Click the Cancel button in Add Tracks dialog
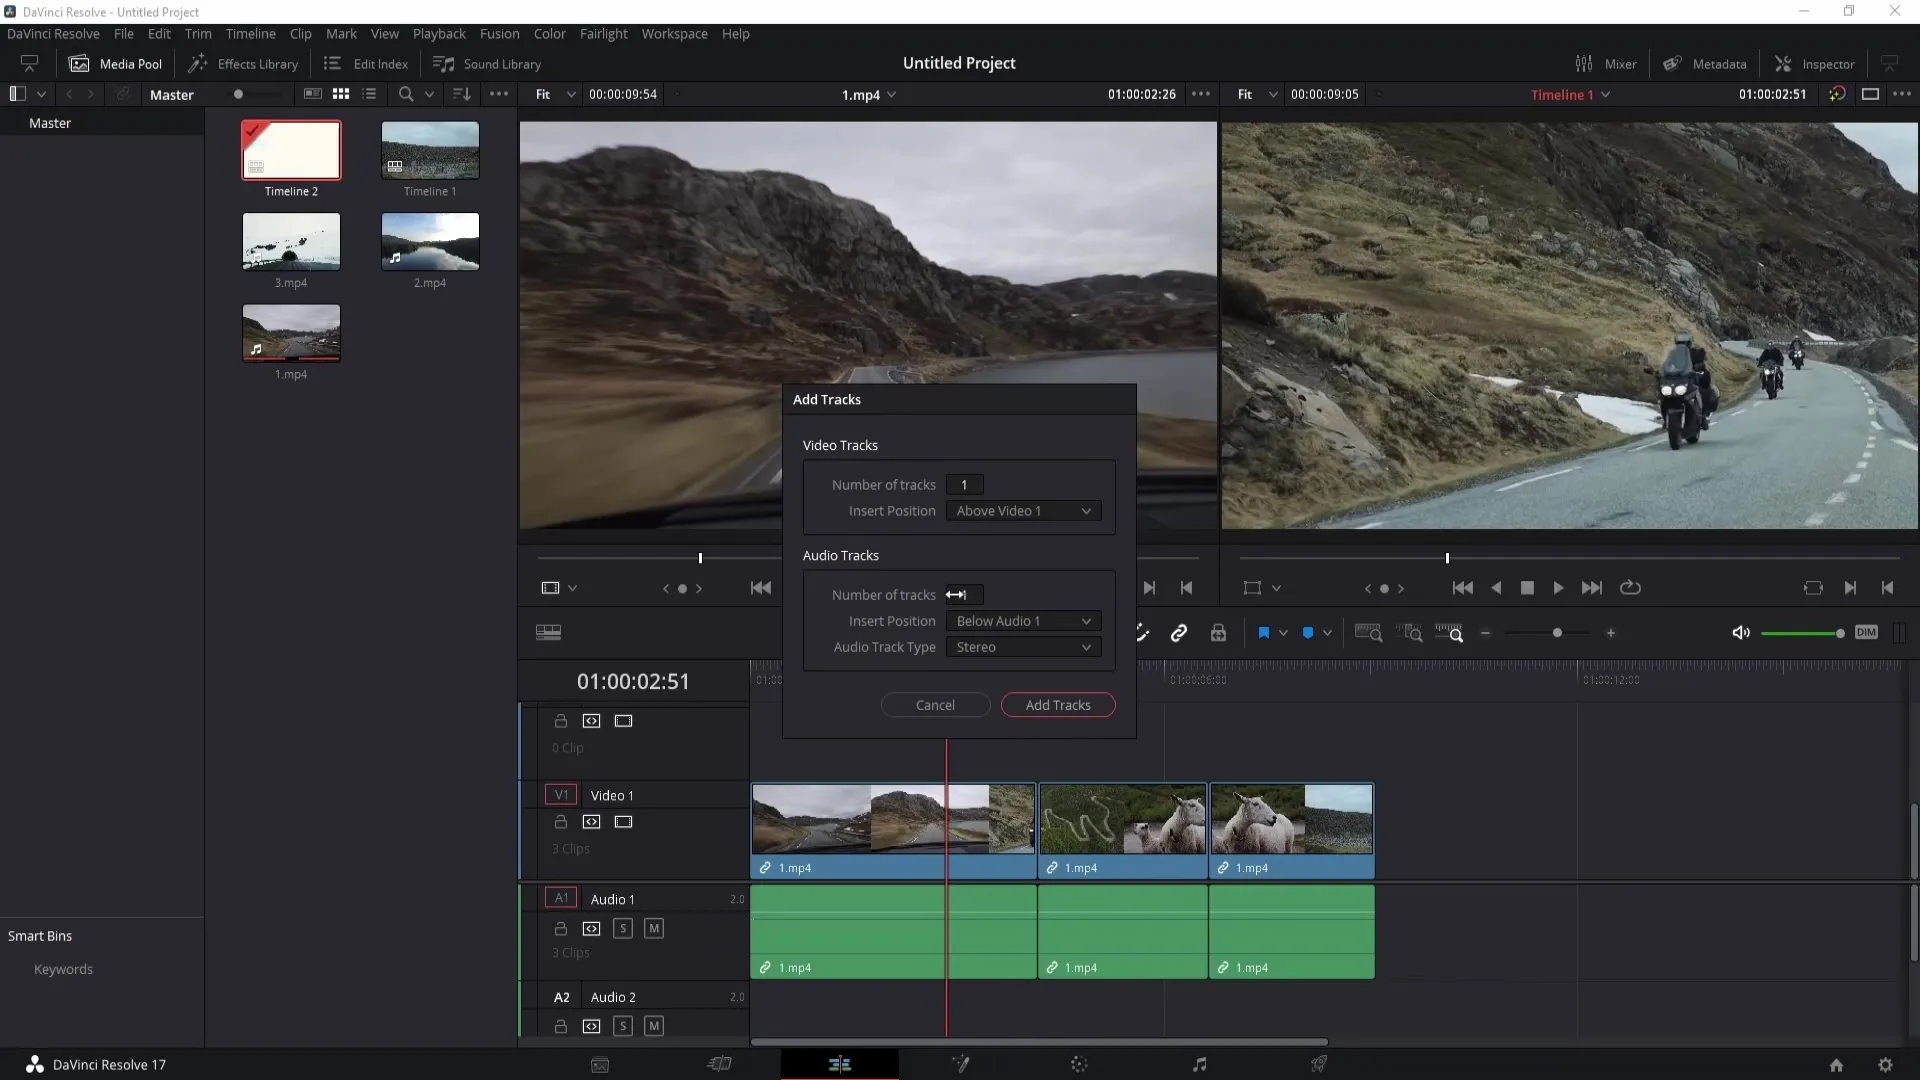1920x1080 pixels. tap(935, 703)
